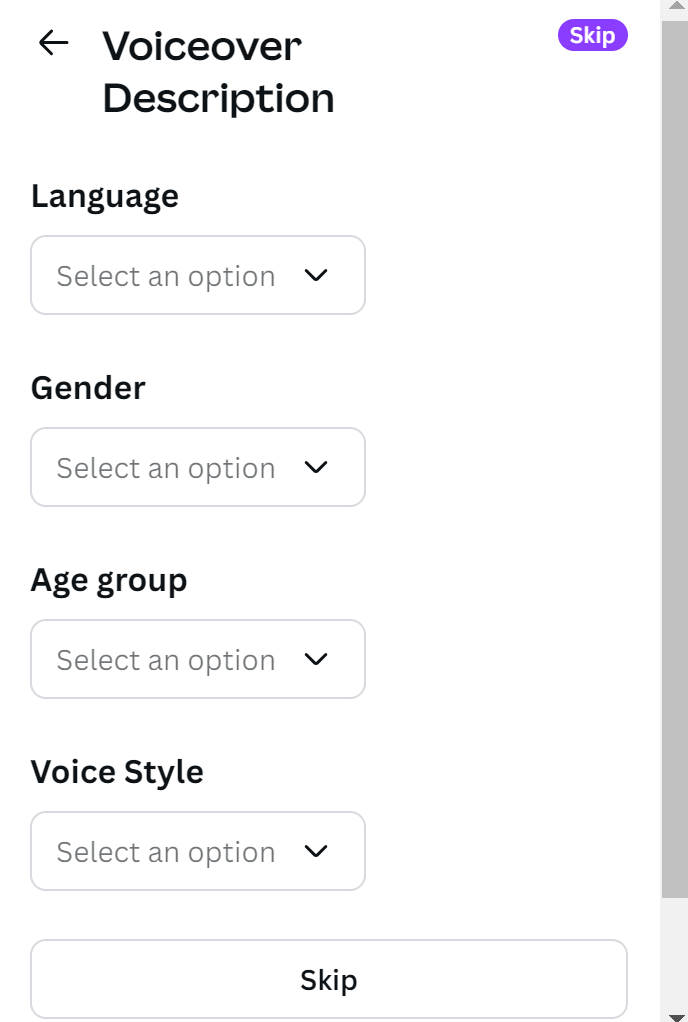
Task: Click the Language dropdown chevron arrow
Action: [316, 275]
